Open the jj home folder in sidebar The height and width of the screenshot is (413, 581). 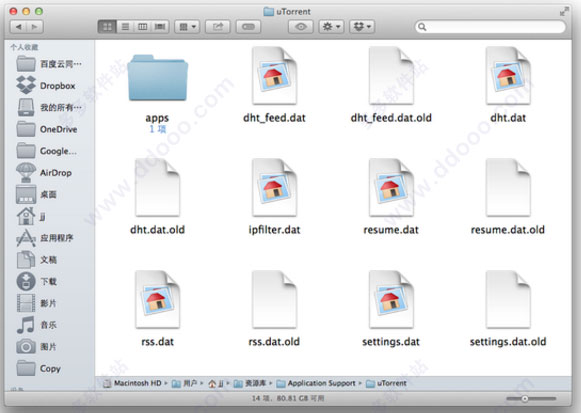[x=31, y=216]
